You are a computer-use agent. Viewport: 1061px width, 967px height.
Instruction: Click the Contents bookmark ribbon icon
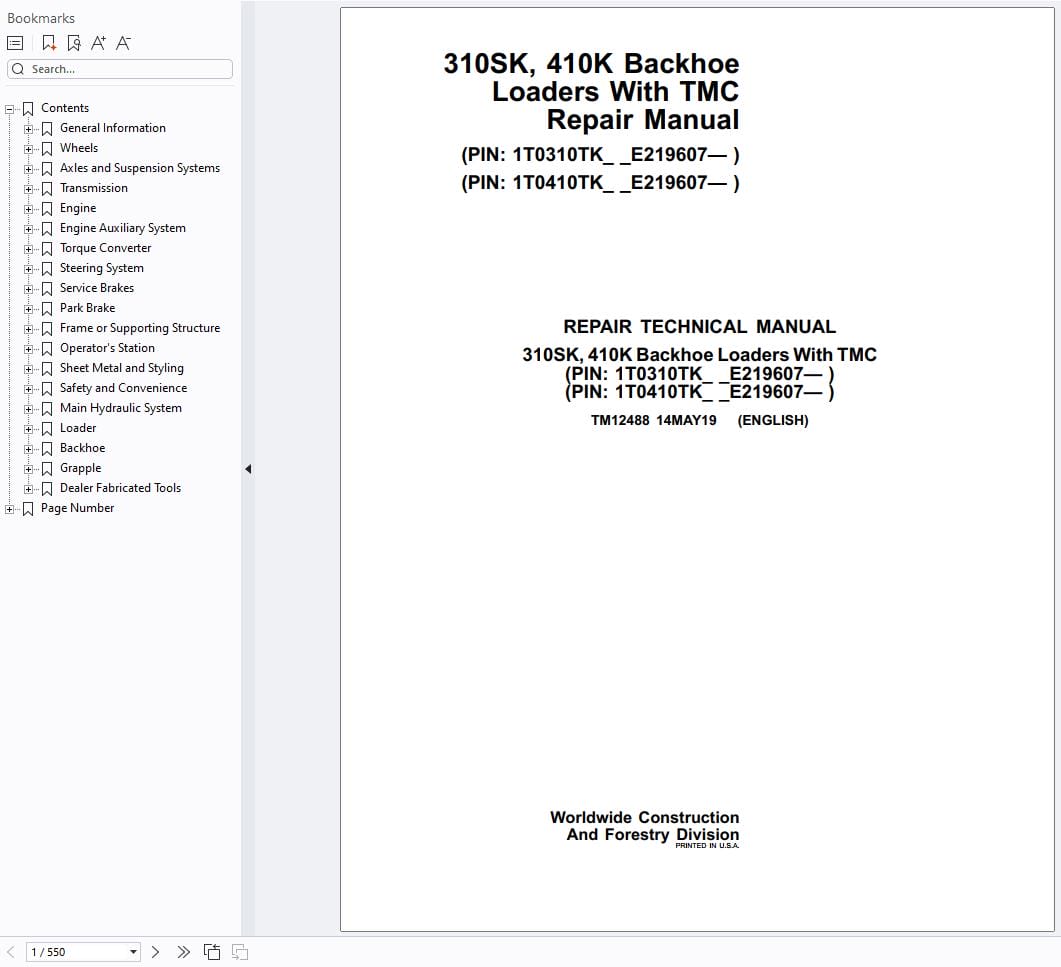(28, 109)
